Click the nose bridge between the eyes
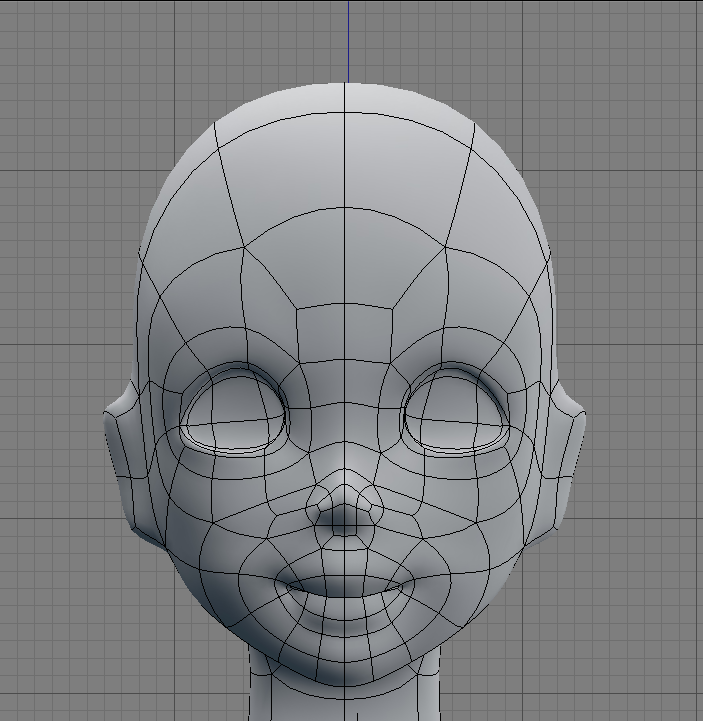 pos(344,420)
